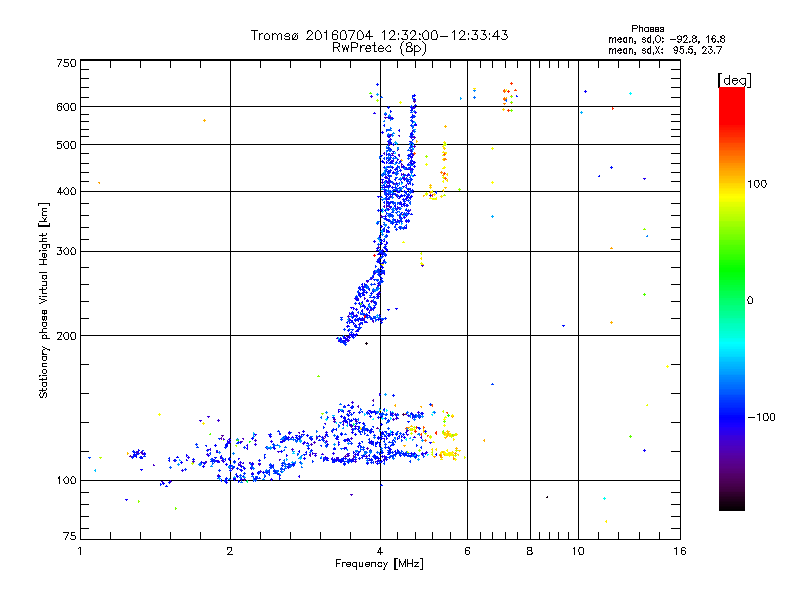Click the '8' x-axis tick label
The height and width of the screenshot is (600, 800).
[x=530, y=551]
